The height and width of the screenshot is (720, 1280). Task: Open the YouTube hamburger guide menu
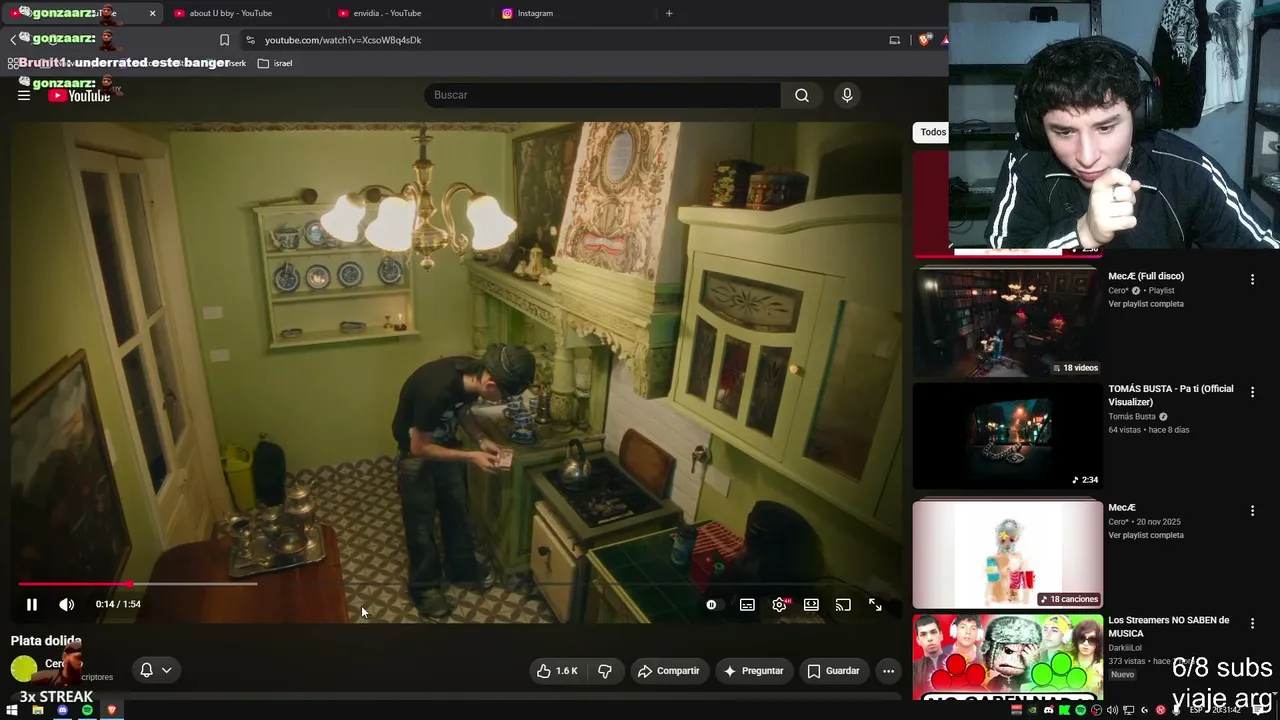tap(24, 95)
